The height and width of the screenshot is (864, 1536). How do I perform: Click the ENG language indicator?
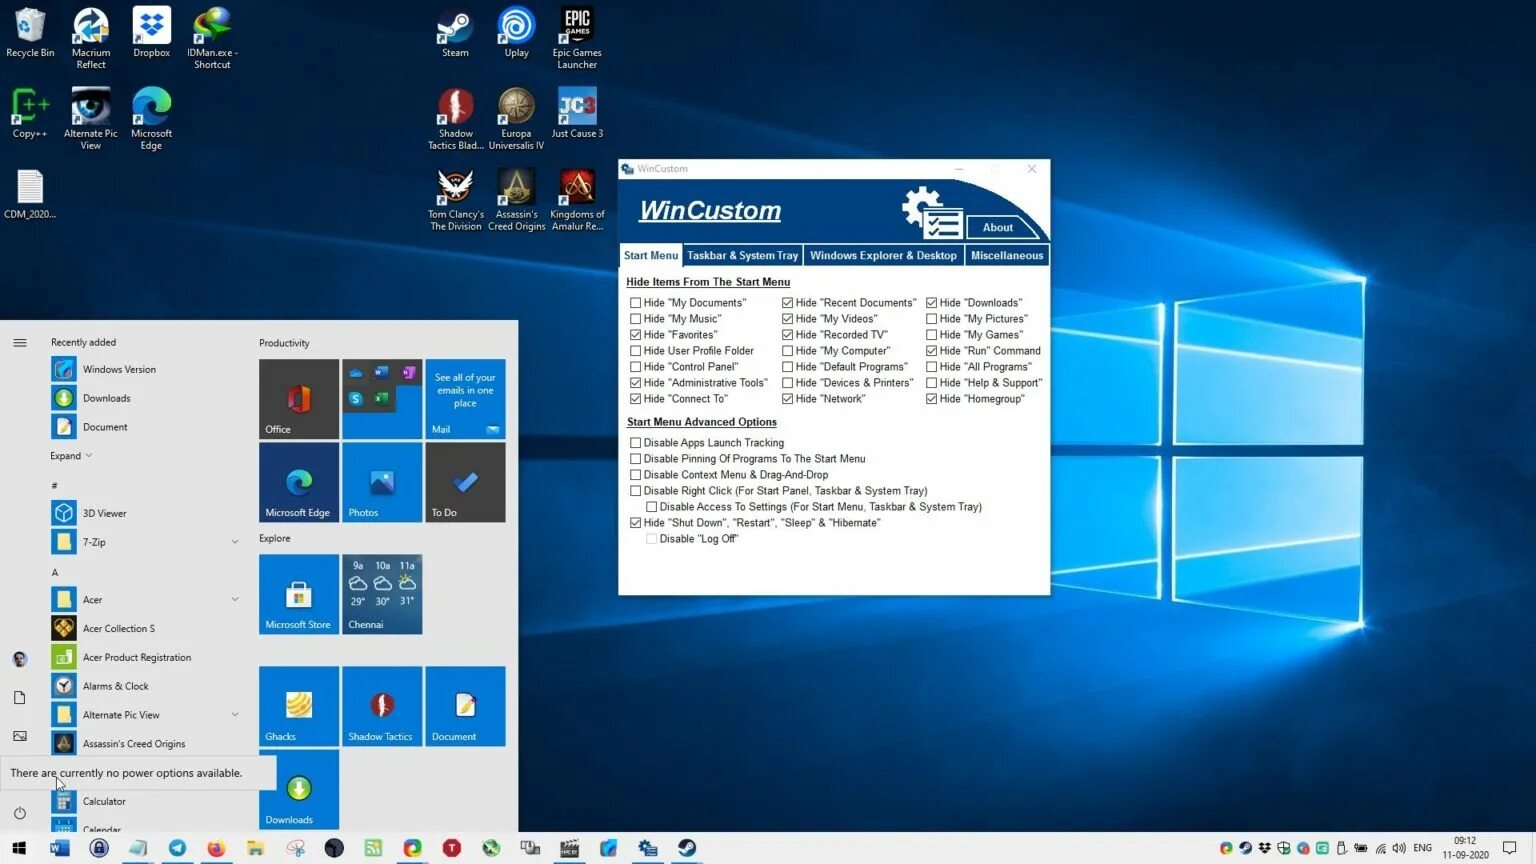tap(1422, 848)
